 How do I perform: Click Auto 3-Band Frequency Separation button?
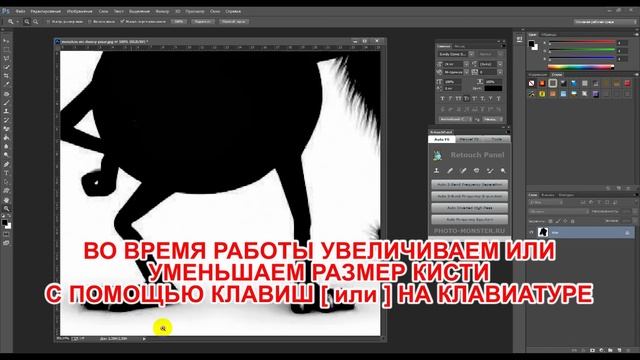click(469, 196)
